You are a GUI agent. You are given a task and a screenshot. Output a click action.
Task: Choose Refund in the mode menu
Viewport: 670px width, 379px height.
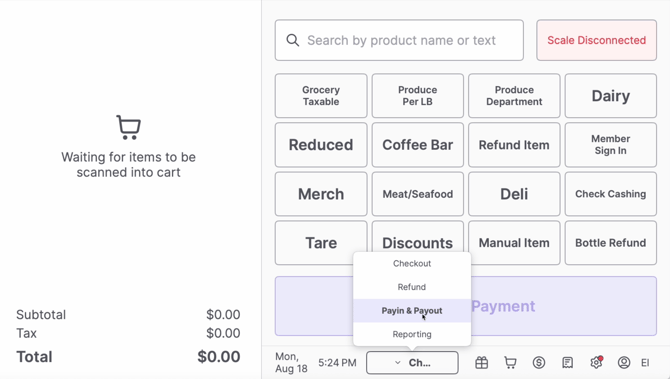pos(412,287)
